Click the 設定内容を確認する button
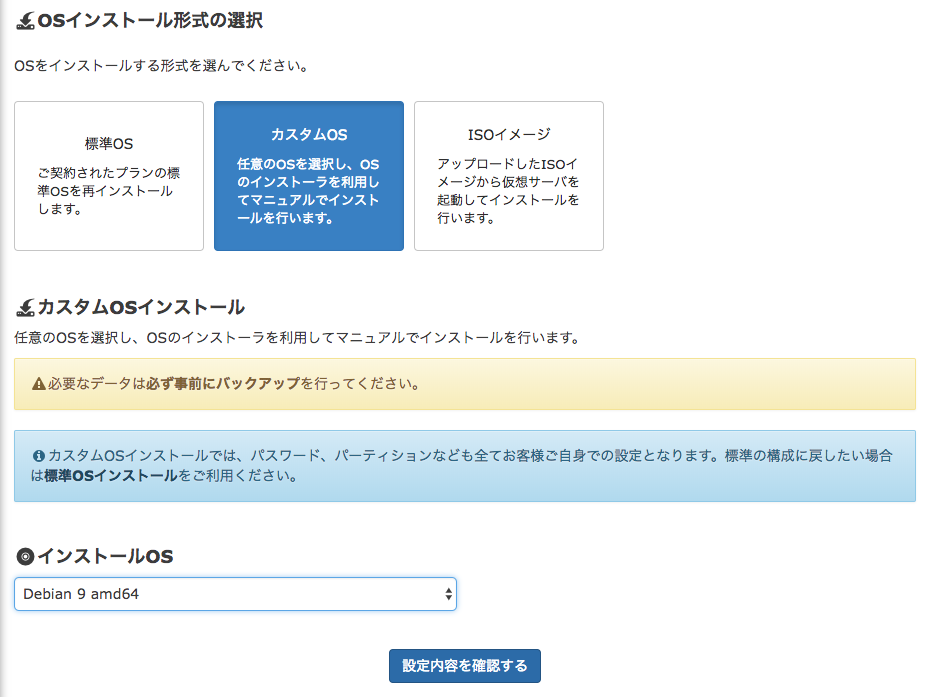Screen dimensions: 927x697 [x=465, y=666]
